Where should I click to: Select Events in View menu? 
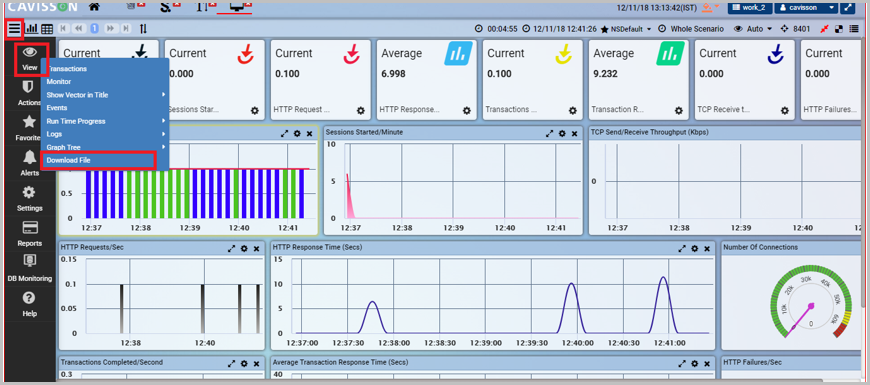pos(104,108)
